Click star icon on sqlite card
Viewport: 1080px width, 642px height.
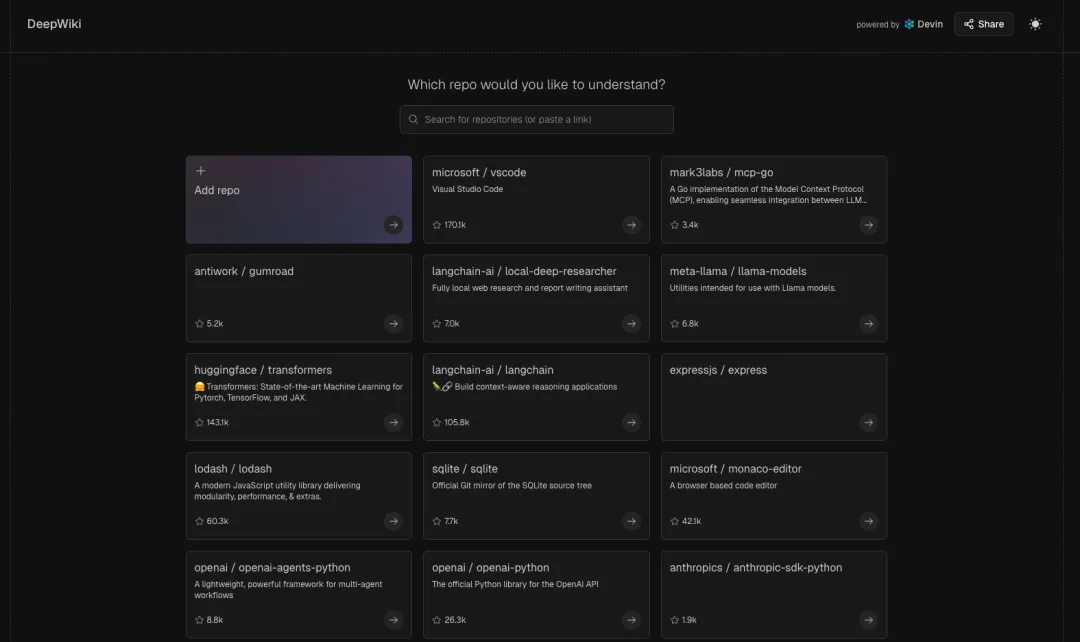437,521
